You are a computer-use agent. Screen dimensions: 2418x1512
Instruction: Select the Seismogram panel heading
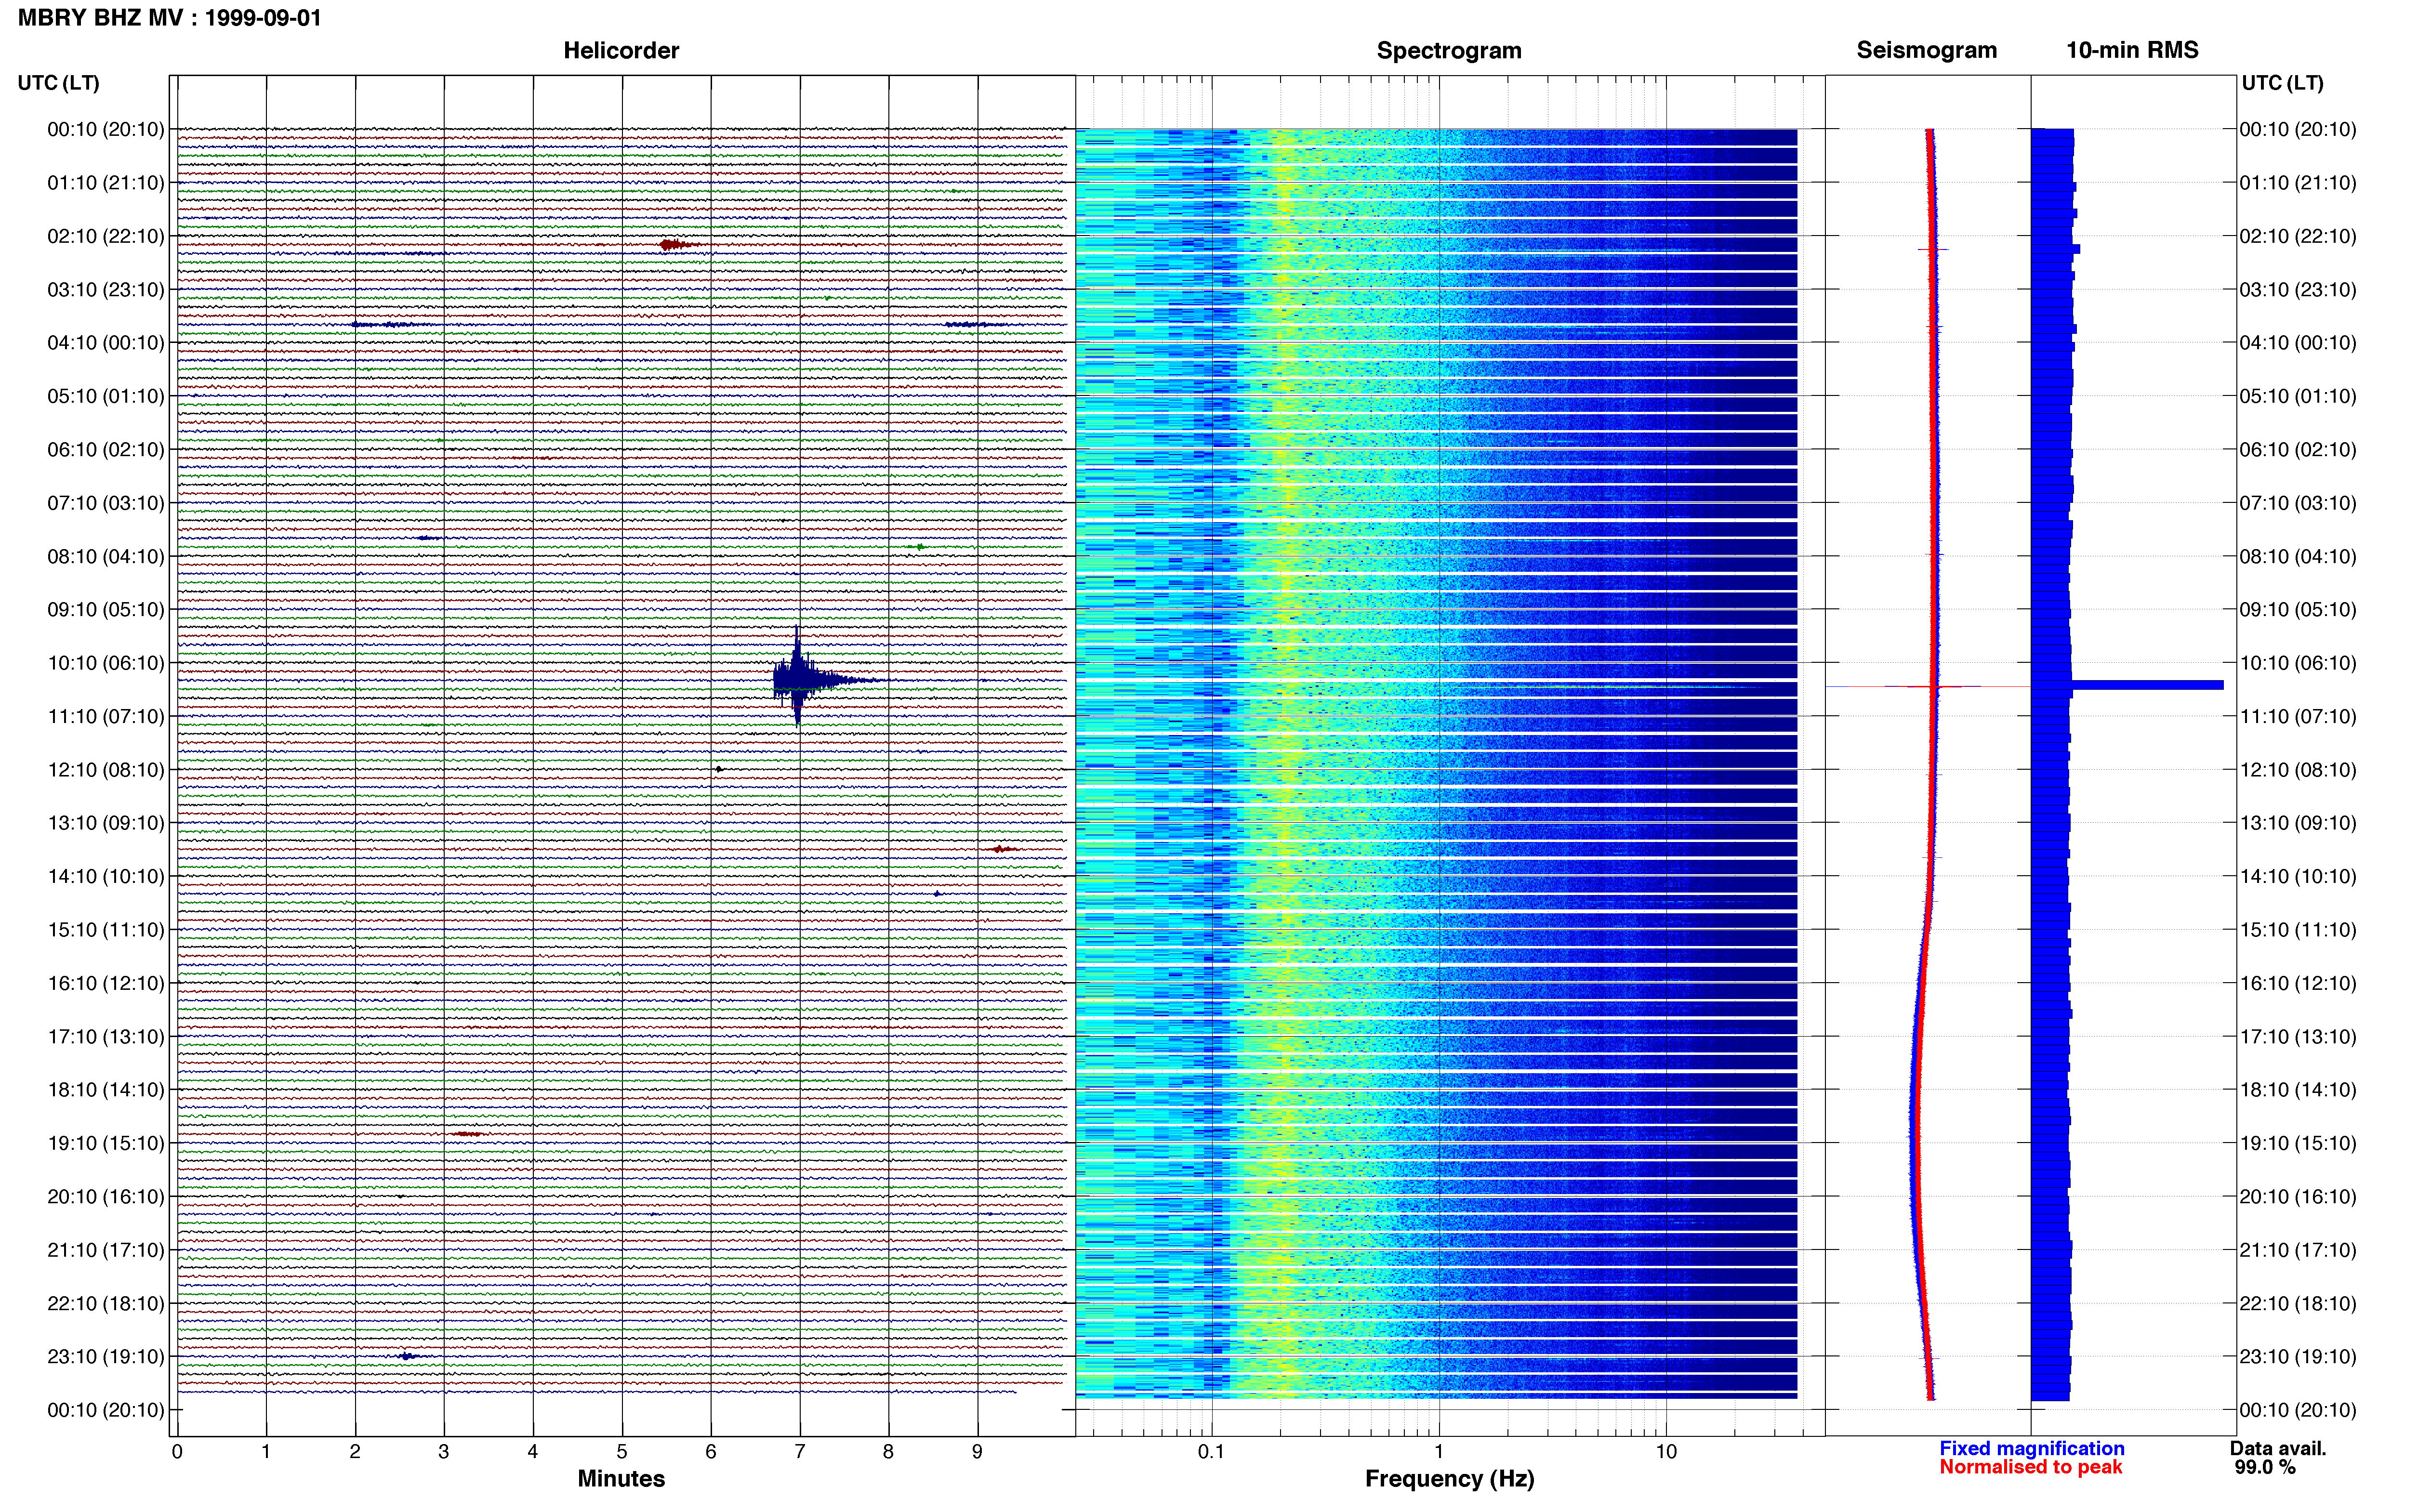click(x=1926, y=51)
